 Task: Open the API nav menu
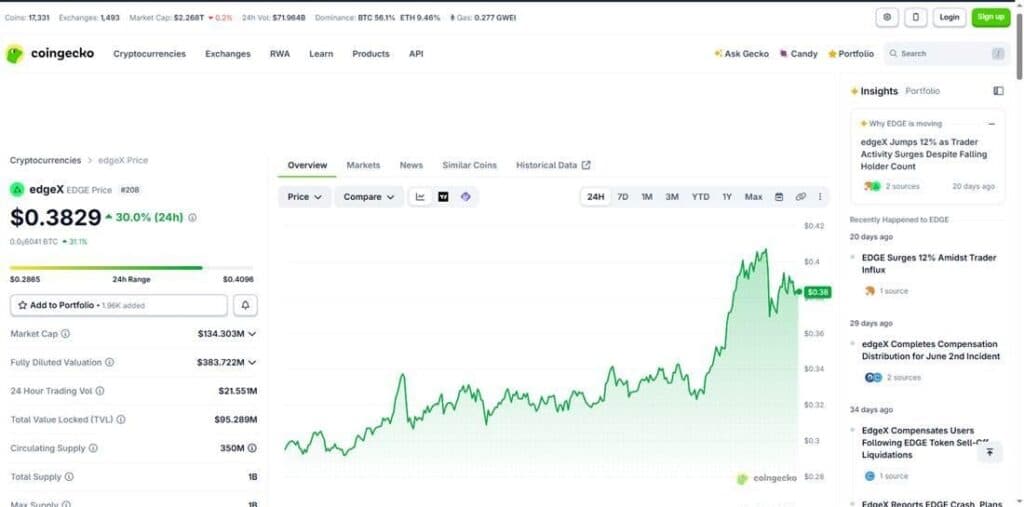tap(416, 54)
